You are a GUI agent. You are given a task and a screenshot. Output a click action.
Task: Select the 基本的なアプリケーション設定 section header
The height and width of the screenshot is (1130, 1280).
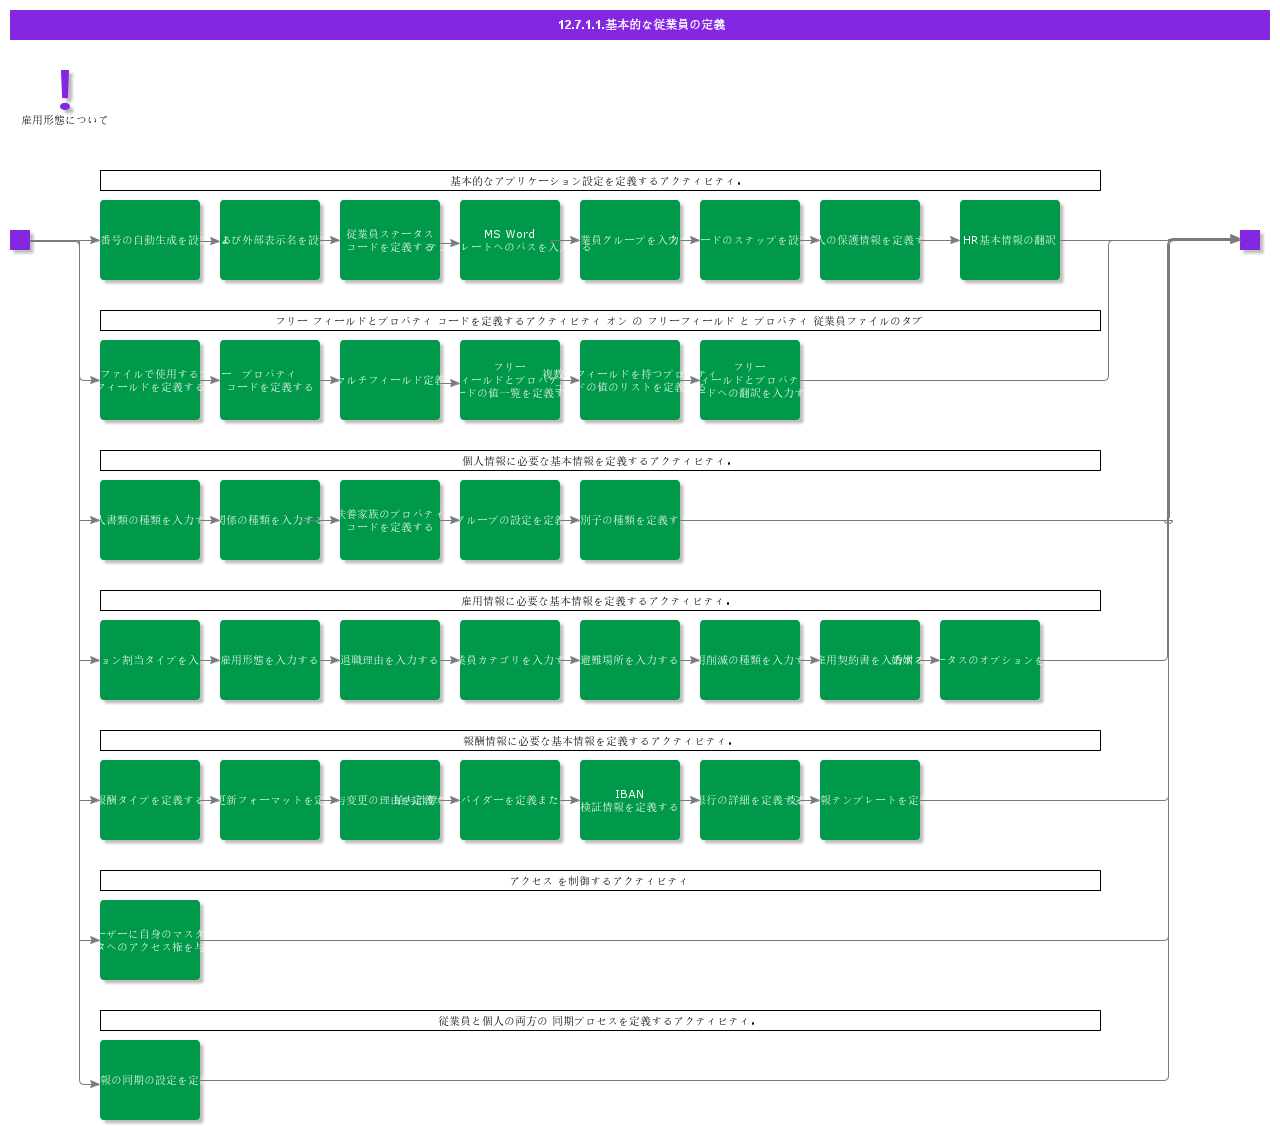pyautogui.click(x=600, y=181)
